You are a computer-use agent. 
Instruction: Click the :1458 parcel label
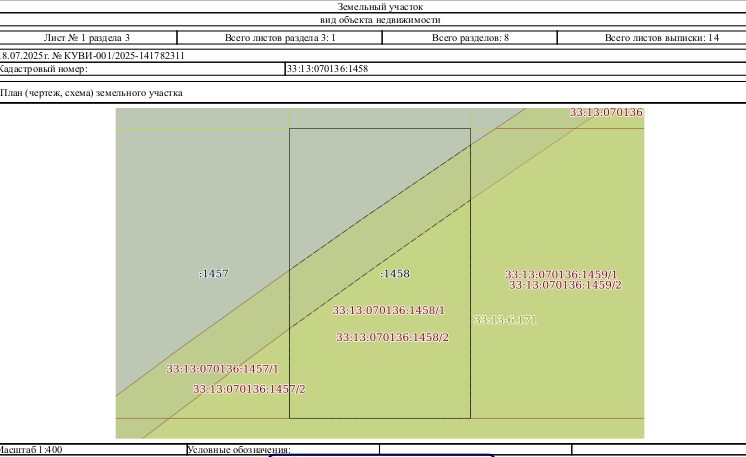click(395, 273)
